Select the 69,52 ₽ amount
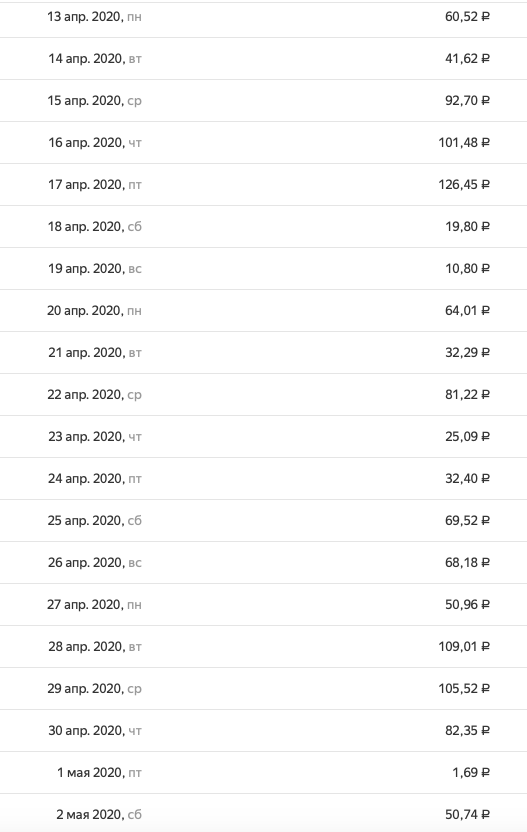The height and width of the screenshot is (832, 527). point(467,521)
